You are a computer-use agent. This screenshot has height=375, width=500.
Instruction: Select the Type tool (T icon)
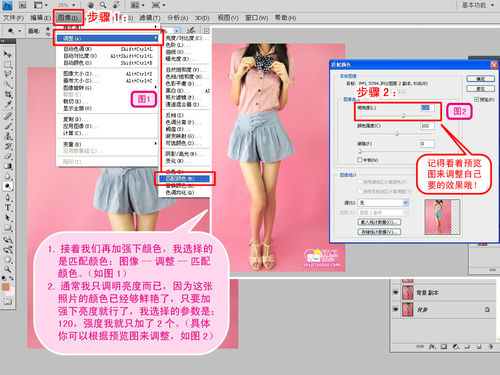(7, 207)
